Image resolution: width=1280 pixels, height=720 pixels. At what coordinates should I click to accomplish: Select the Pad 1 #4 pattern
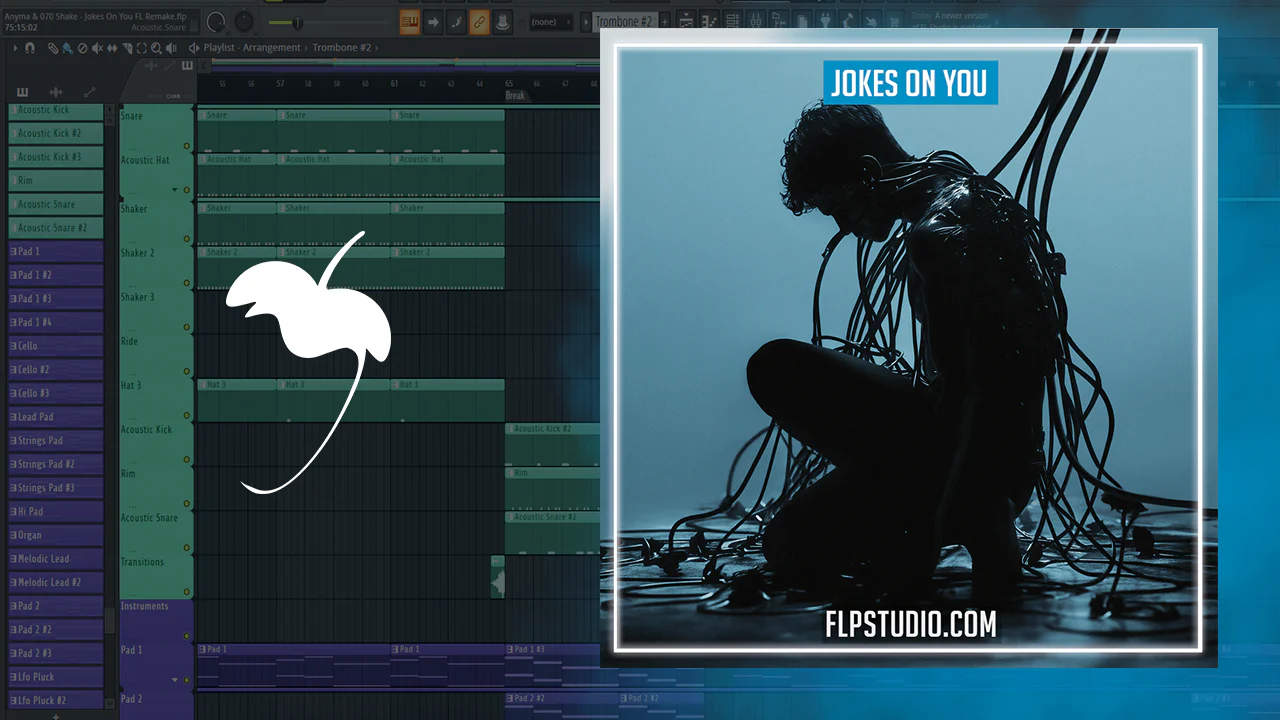coord(56,322)
